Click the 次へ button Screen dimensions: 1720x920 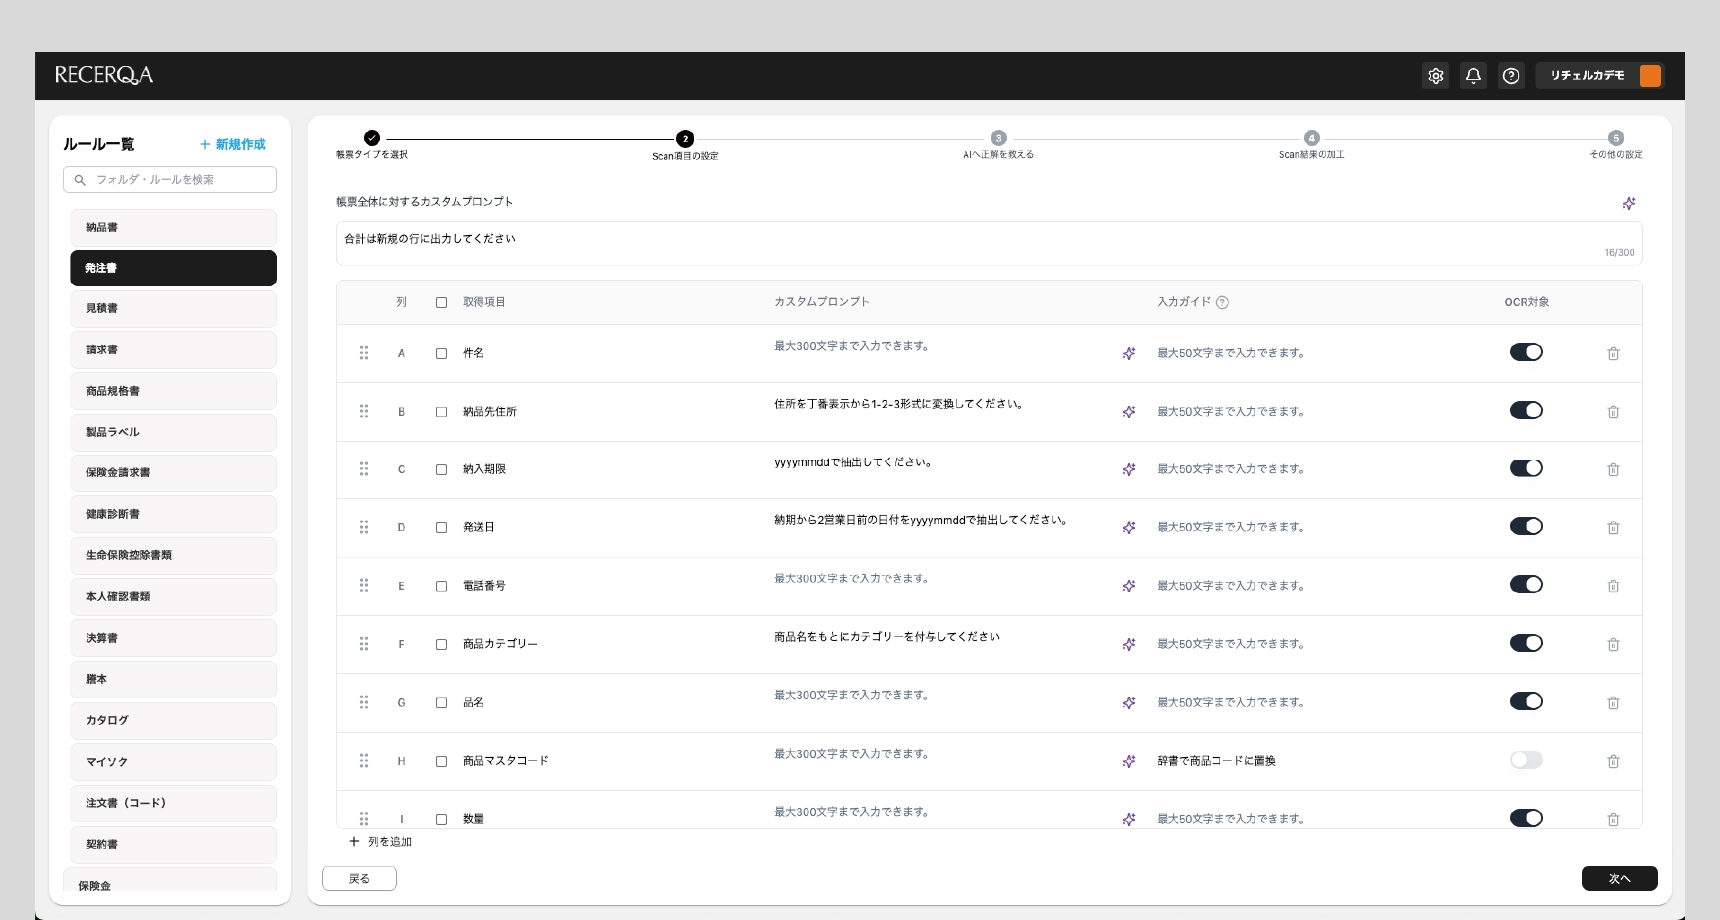click(1619, 878)
